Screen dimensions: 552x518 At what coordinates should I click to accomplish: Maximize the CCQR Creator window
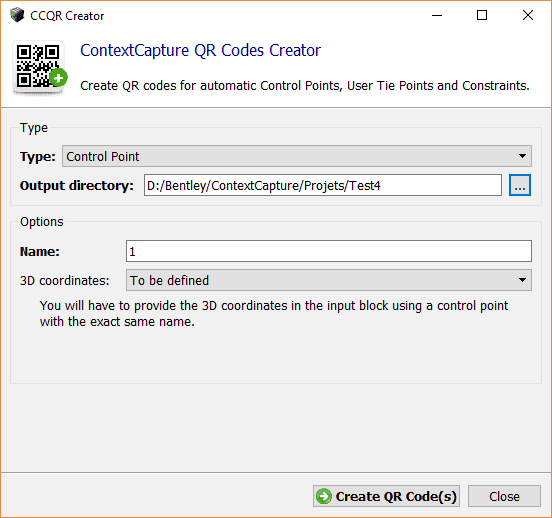click(x=482, y=15)
